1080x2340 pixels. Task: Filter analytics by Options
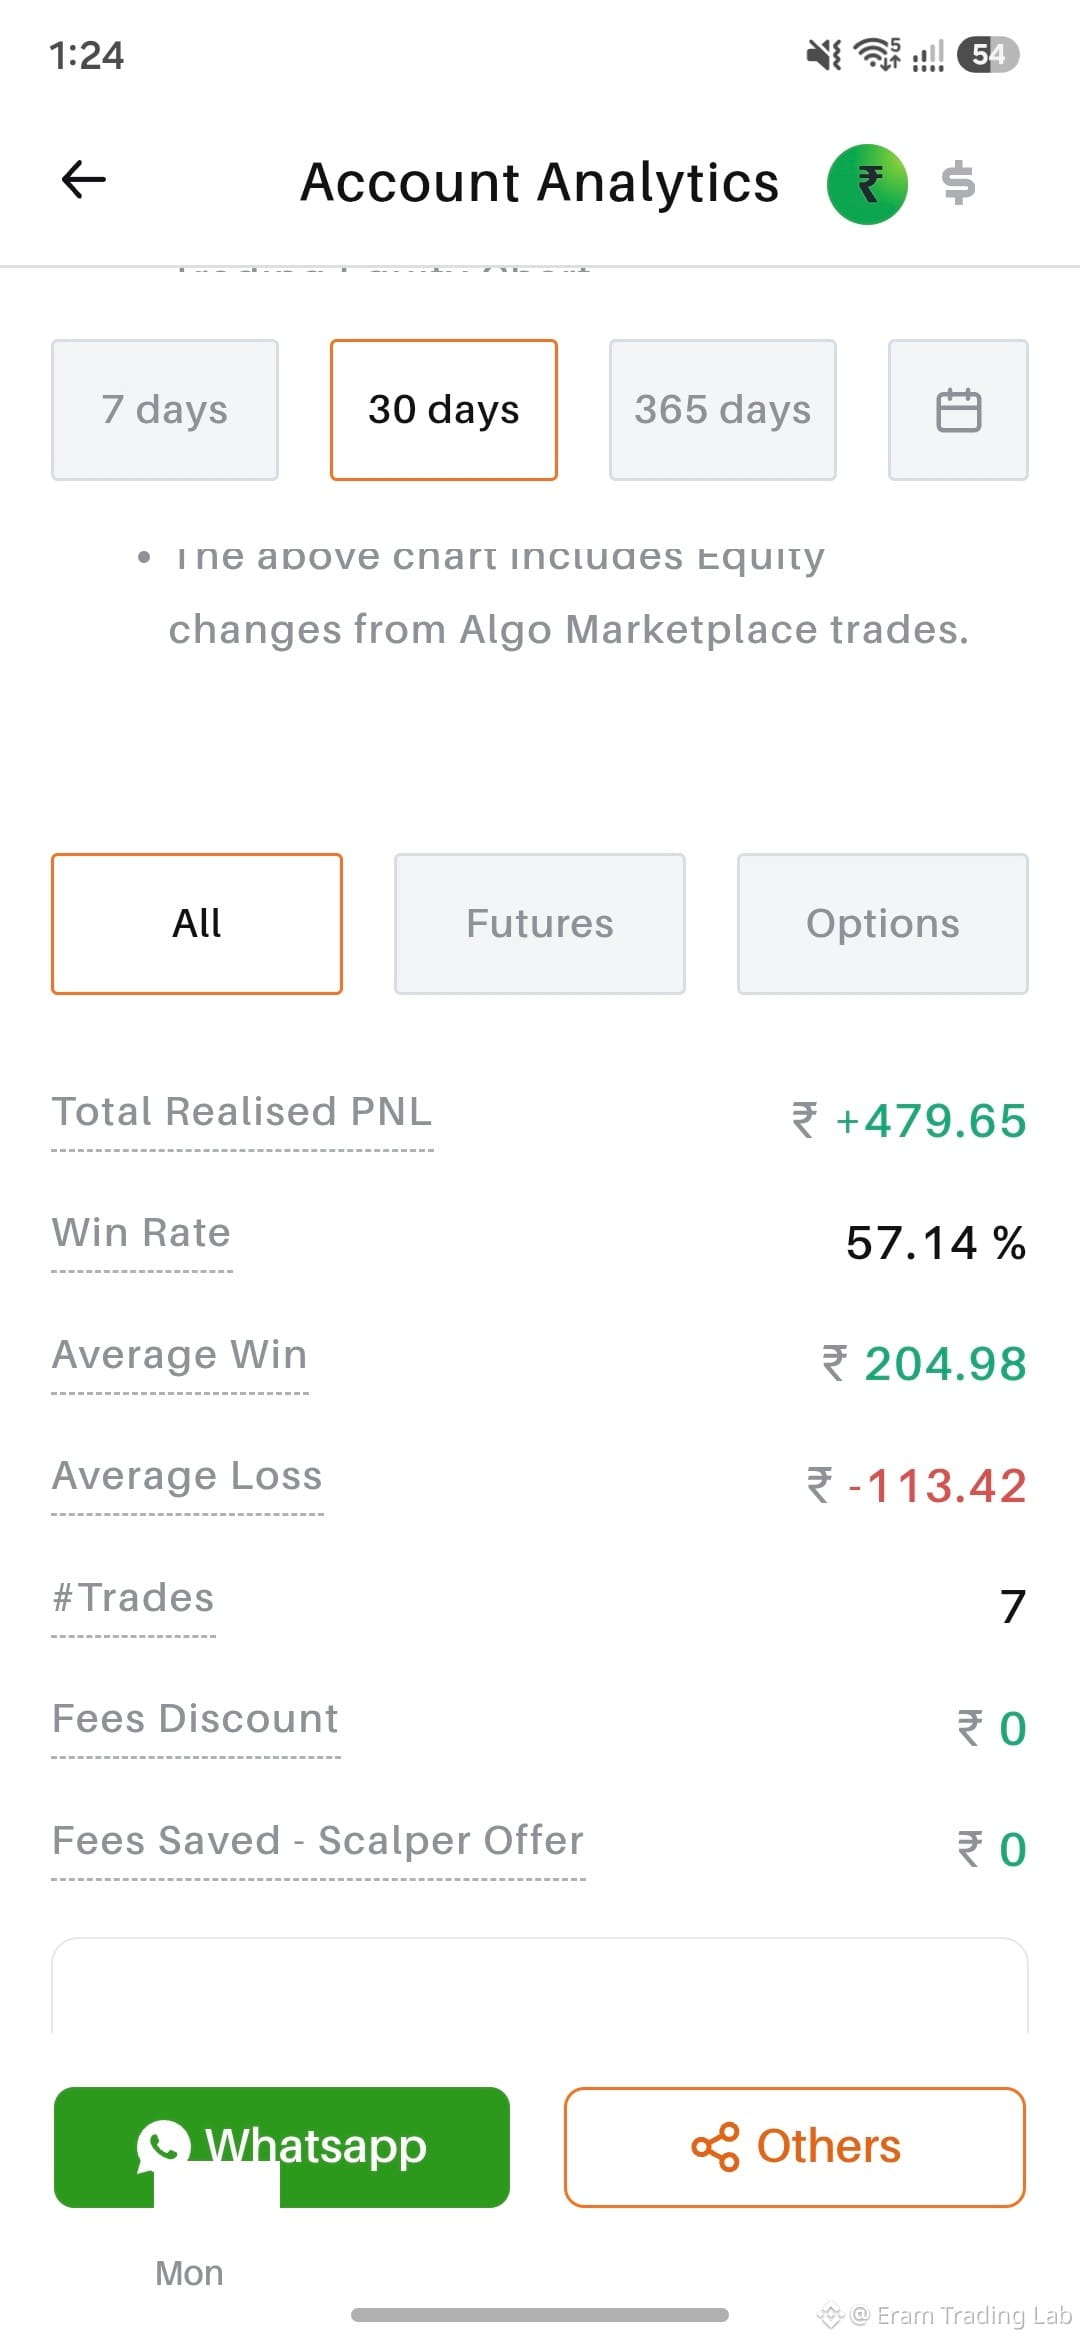[883, 923]
